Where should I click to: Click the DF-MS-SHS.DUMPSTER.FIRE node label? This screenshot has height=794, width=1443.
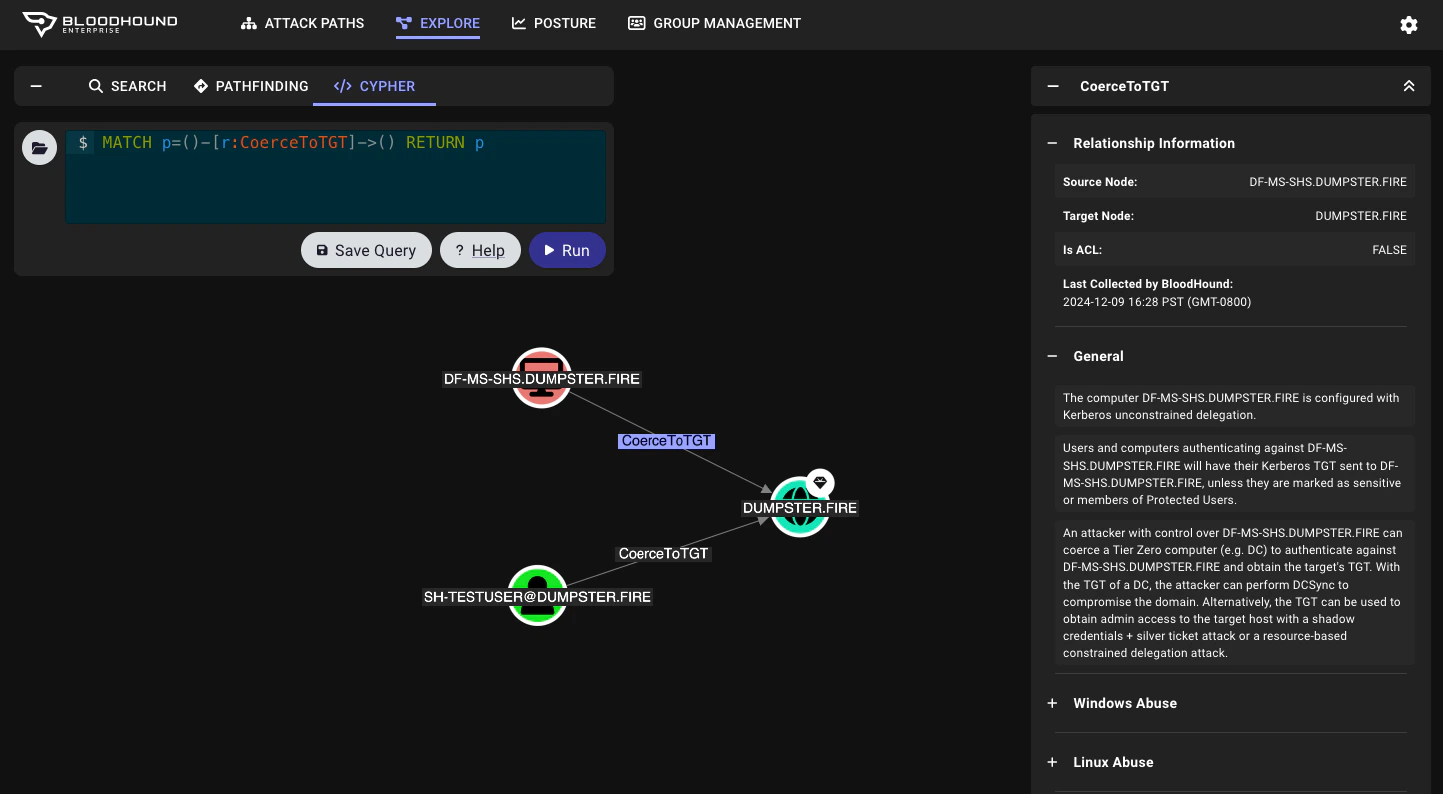(542, 379)
